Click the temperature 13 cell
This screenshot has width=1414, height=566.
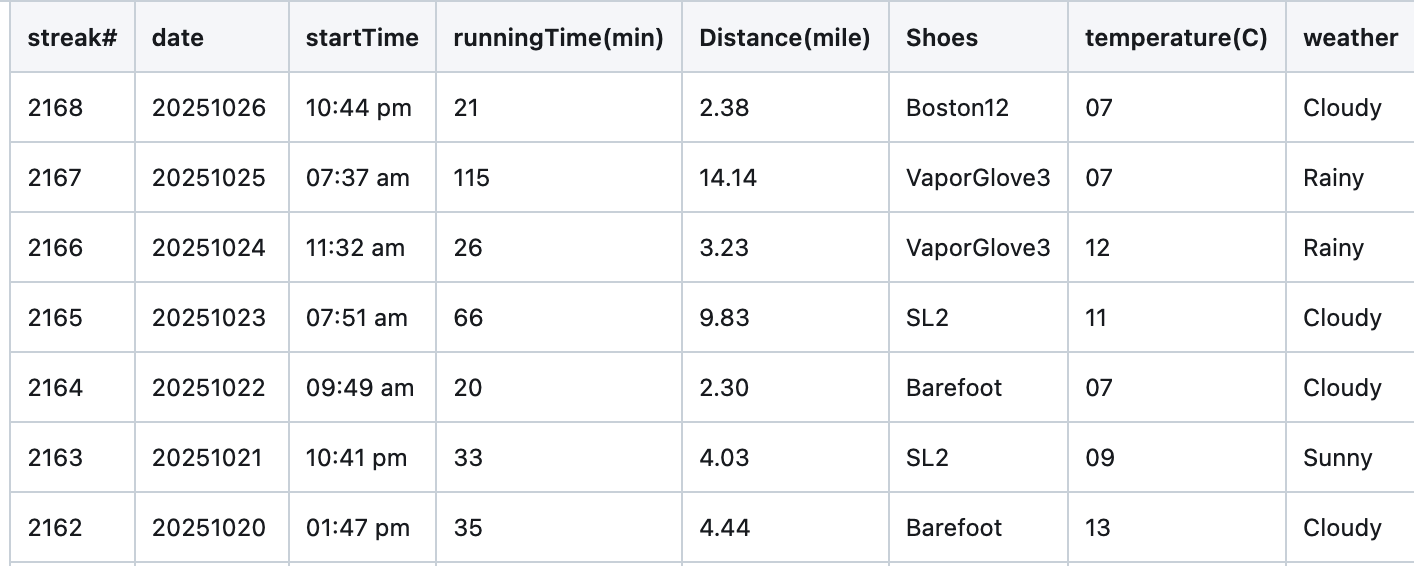tap(1098, 528)
